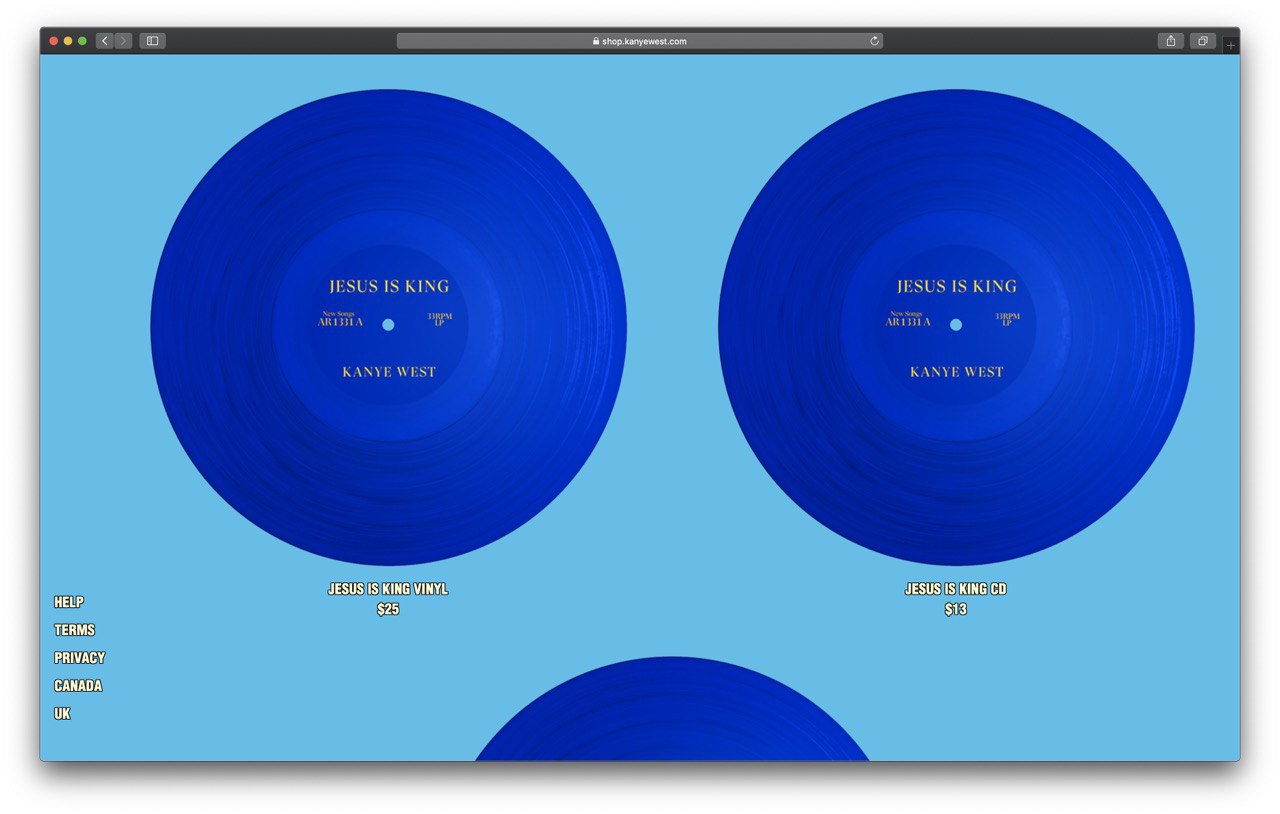Open the TERMS link
This screenshot has height=814, width=1280.
pyautogui.click(x=75, y=630)
